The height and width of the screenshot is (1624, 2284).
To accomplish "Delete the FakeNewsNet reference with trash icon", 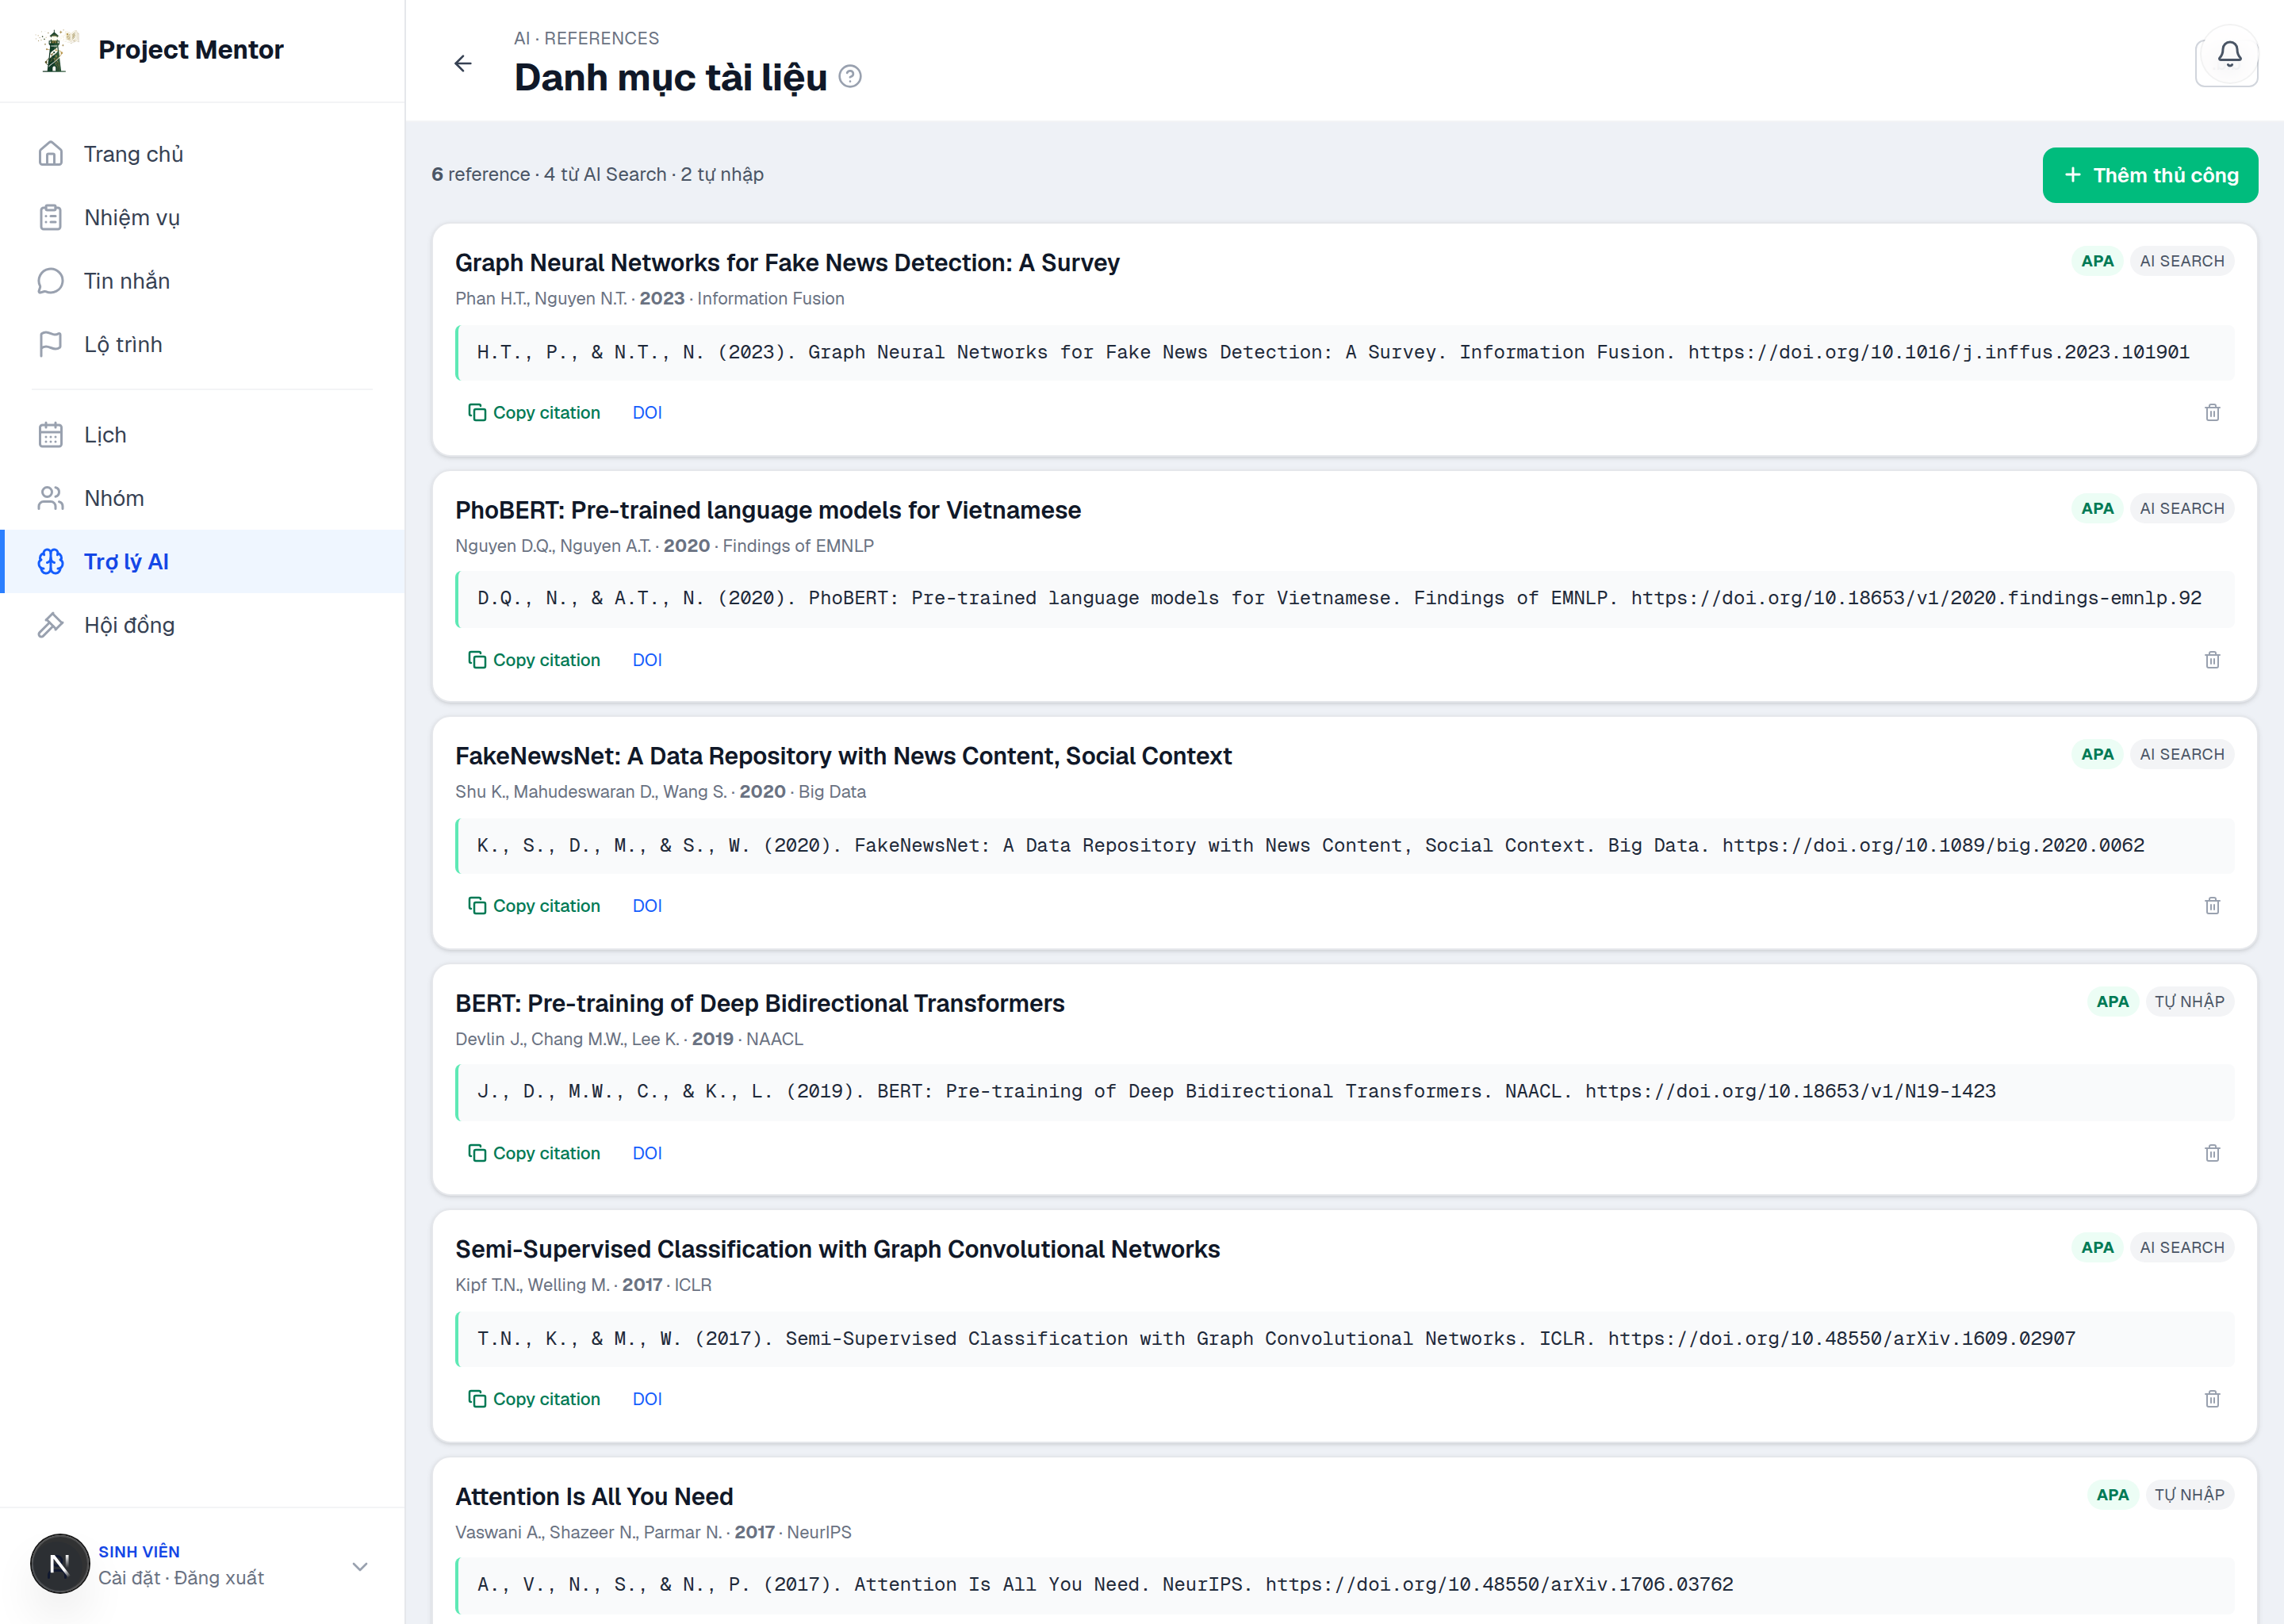I will [x=2212, y=906].
